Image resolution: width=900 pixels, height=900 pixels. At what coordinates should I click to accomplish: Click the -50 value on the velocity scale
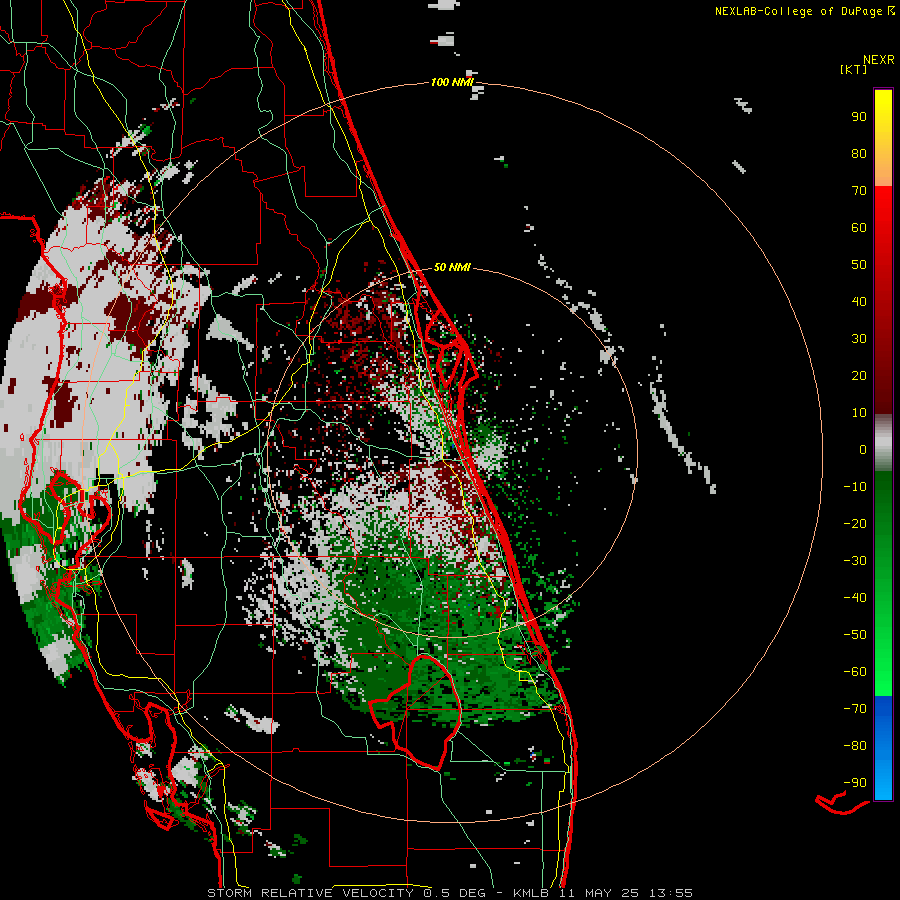855,635
